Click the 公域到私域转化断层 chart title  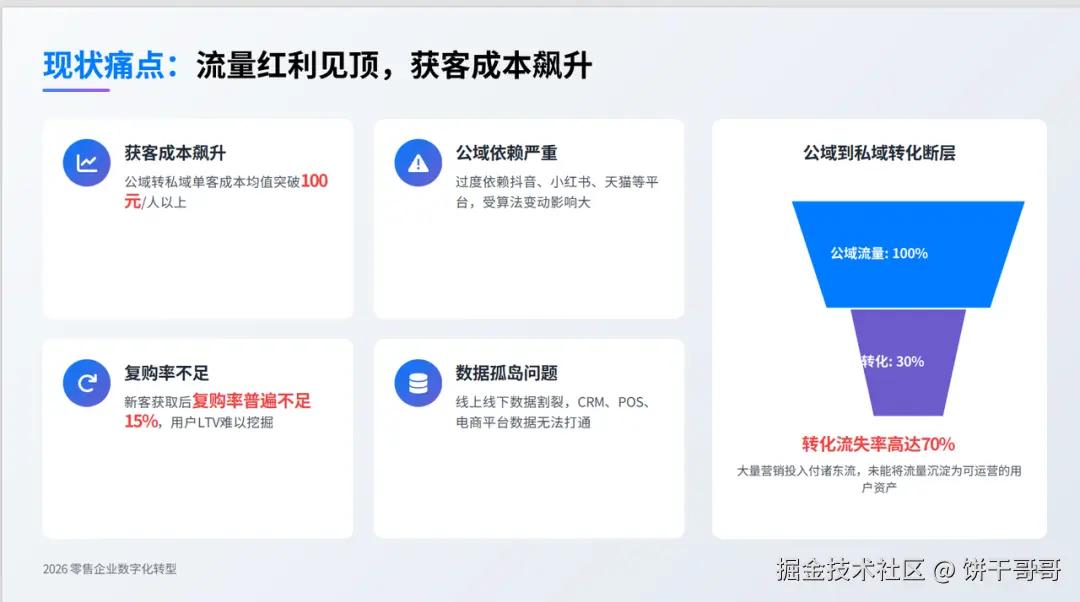[x=879, y=153]
